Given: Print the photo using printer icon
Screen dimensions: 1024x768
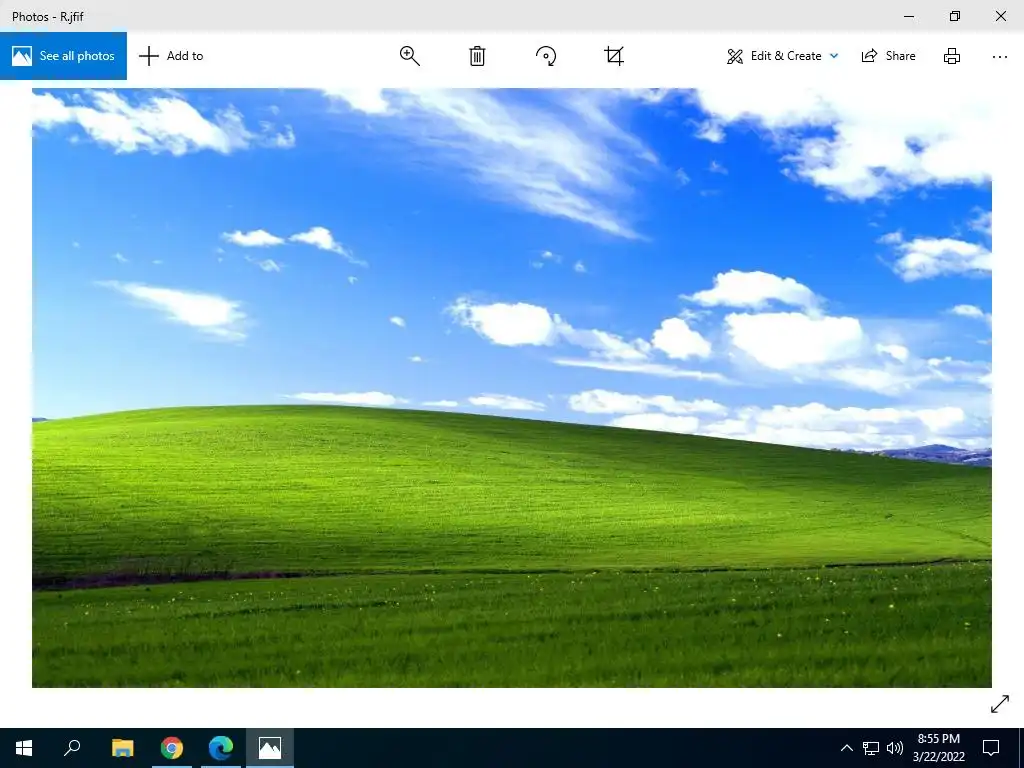Looking at the screenshot, I should pyautogui.click(x=952, y=56).
